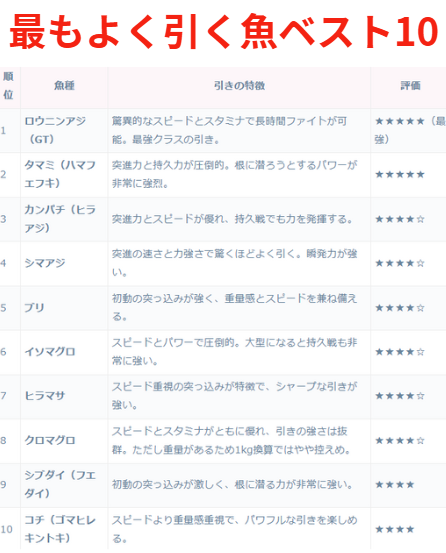Click the four-star rating for シブダイ
The height and width of the screenshot is (553, 446).
click(395, 485)
